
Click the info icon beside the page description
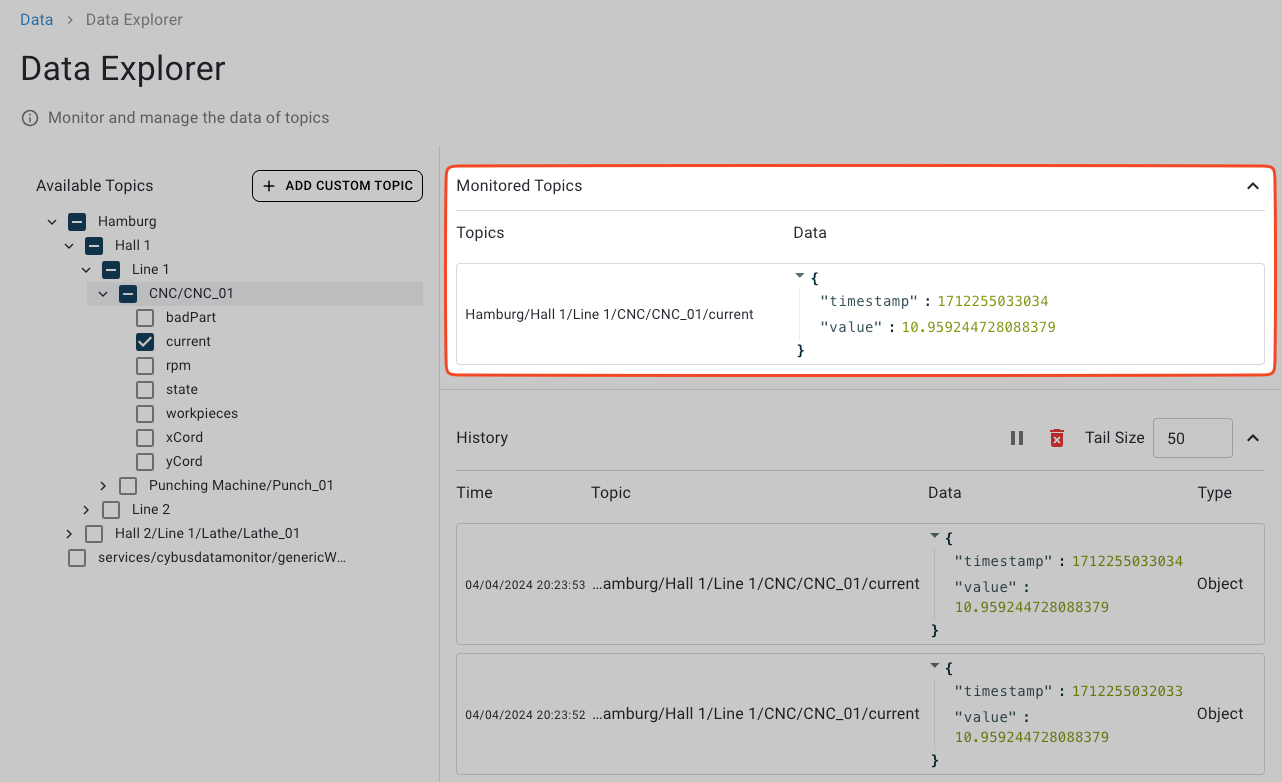pyautogui.click(x=28, y=117)
